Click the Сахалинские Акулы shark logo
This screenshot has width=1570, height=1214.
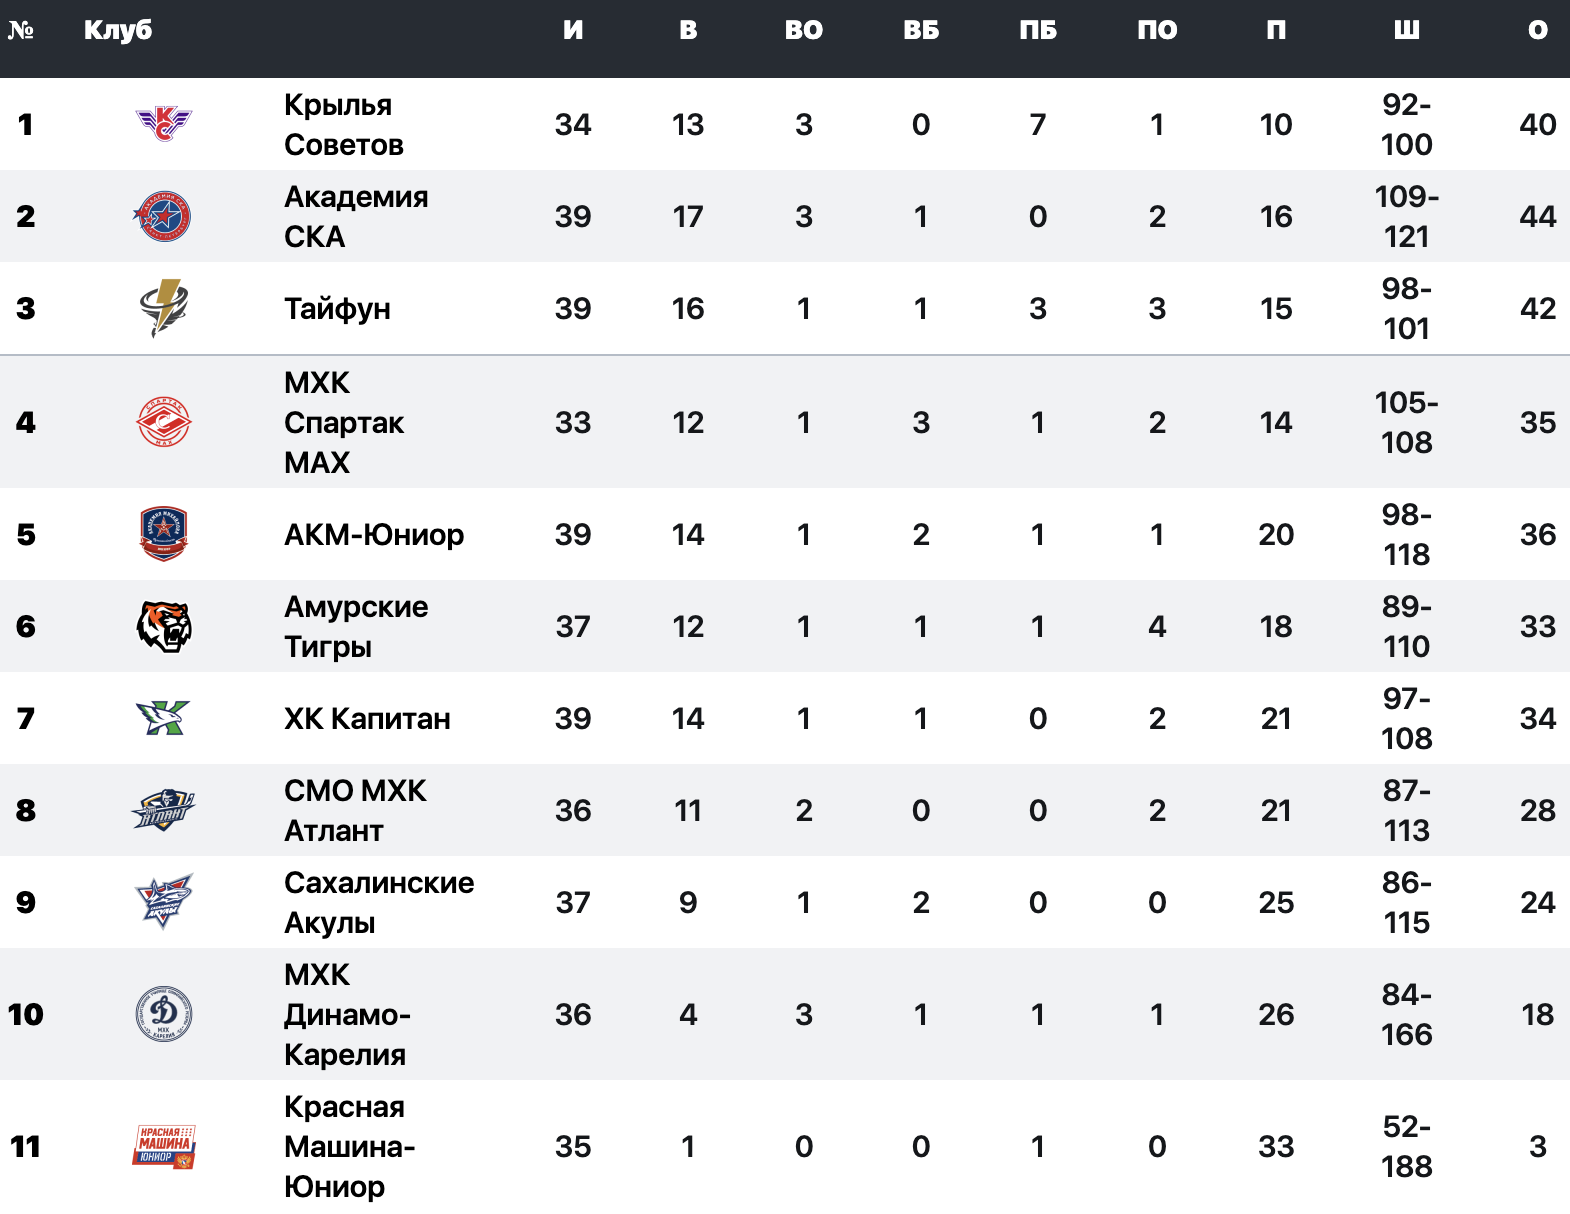pos(163,902)
